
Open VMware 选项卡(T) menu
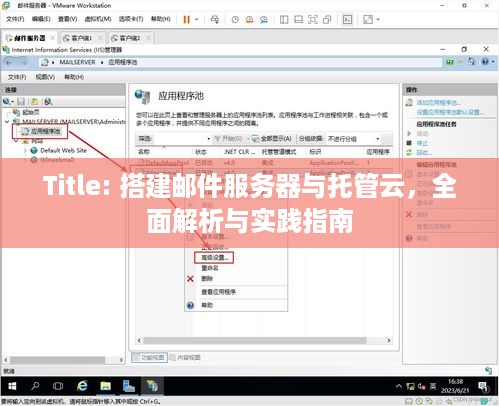point(131,19)
